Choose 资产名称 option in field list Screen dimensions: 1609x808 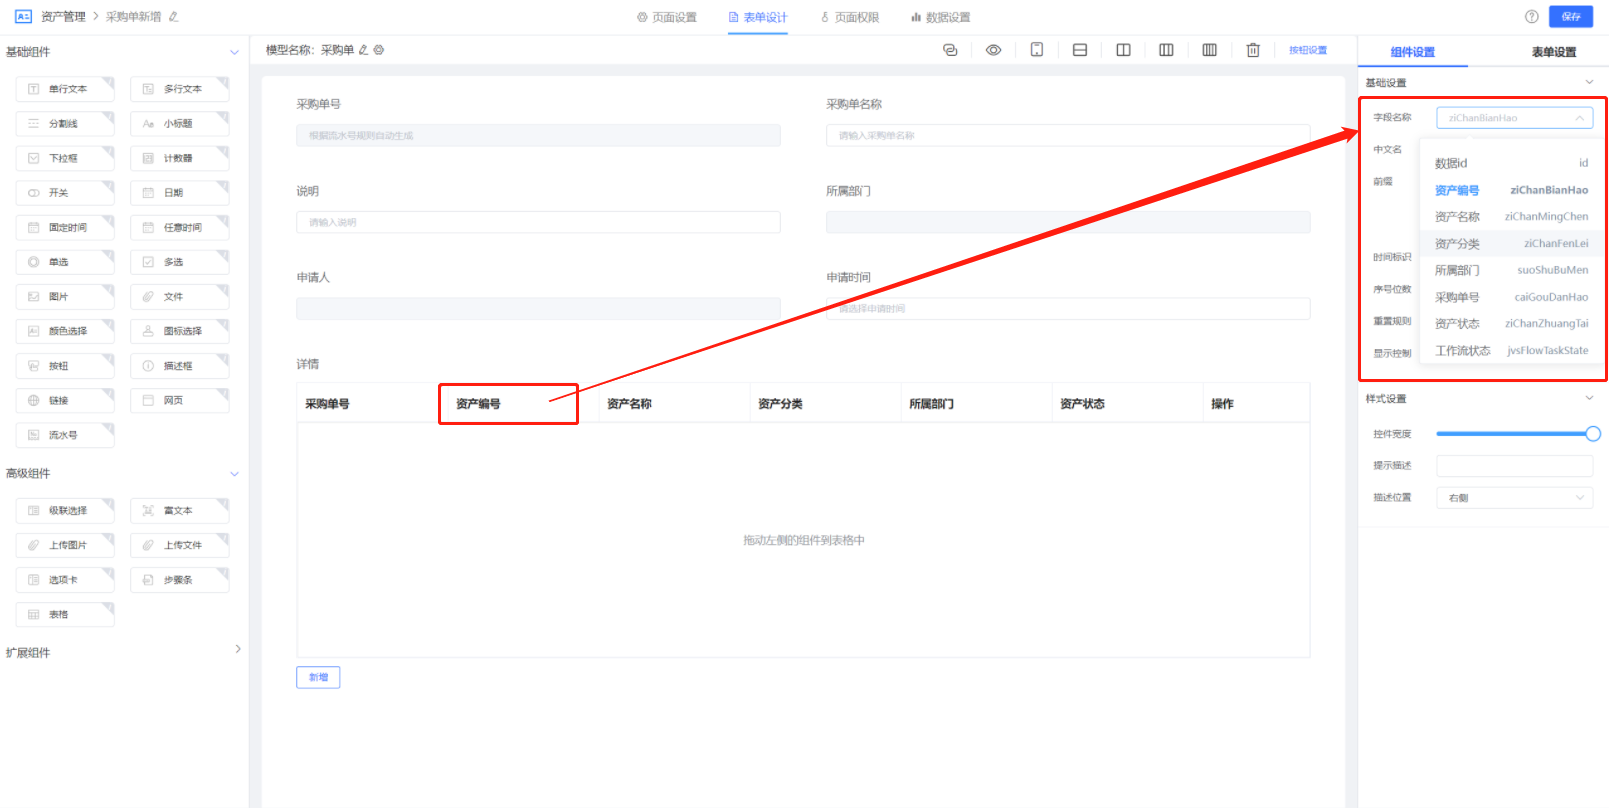click(1511, 217)
